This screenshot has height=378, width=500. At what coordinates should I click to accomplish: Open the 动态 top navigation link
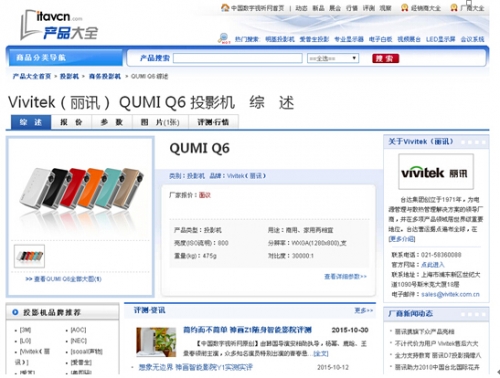tap(301, 8)
